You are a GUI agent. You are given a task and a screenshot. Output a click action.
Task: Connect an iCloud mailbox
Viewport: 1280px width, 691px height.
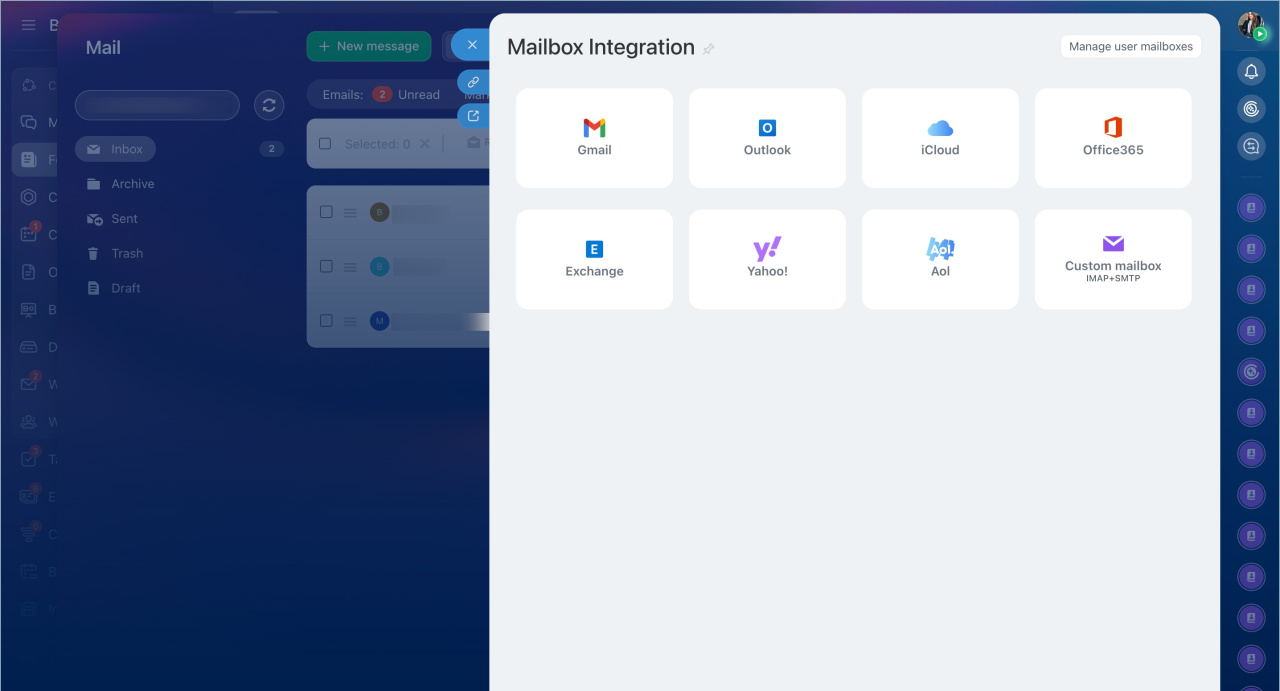[940, 138]
